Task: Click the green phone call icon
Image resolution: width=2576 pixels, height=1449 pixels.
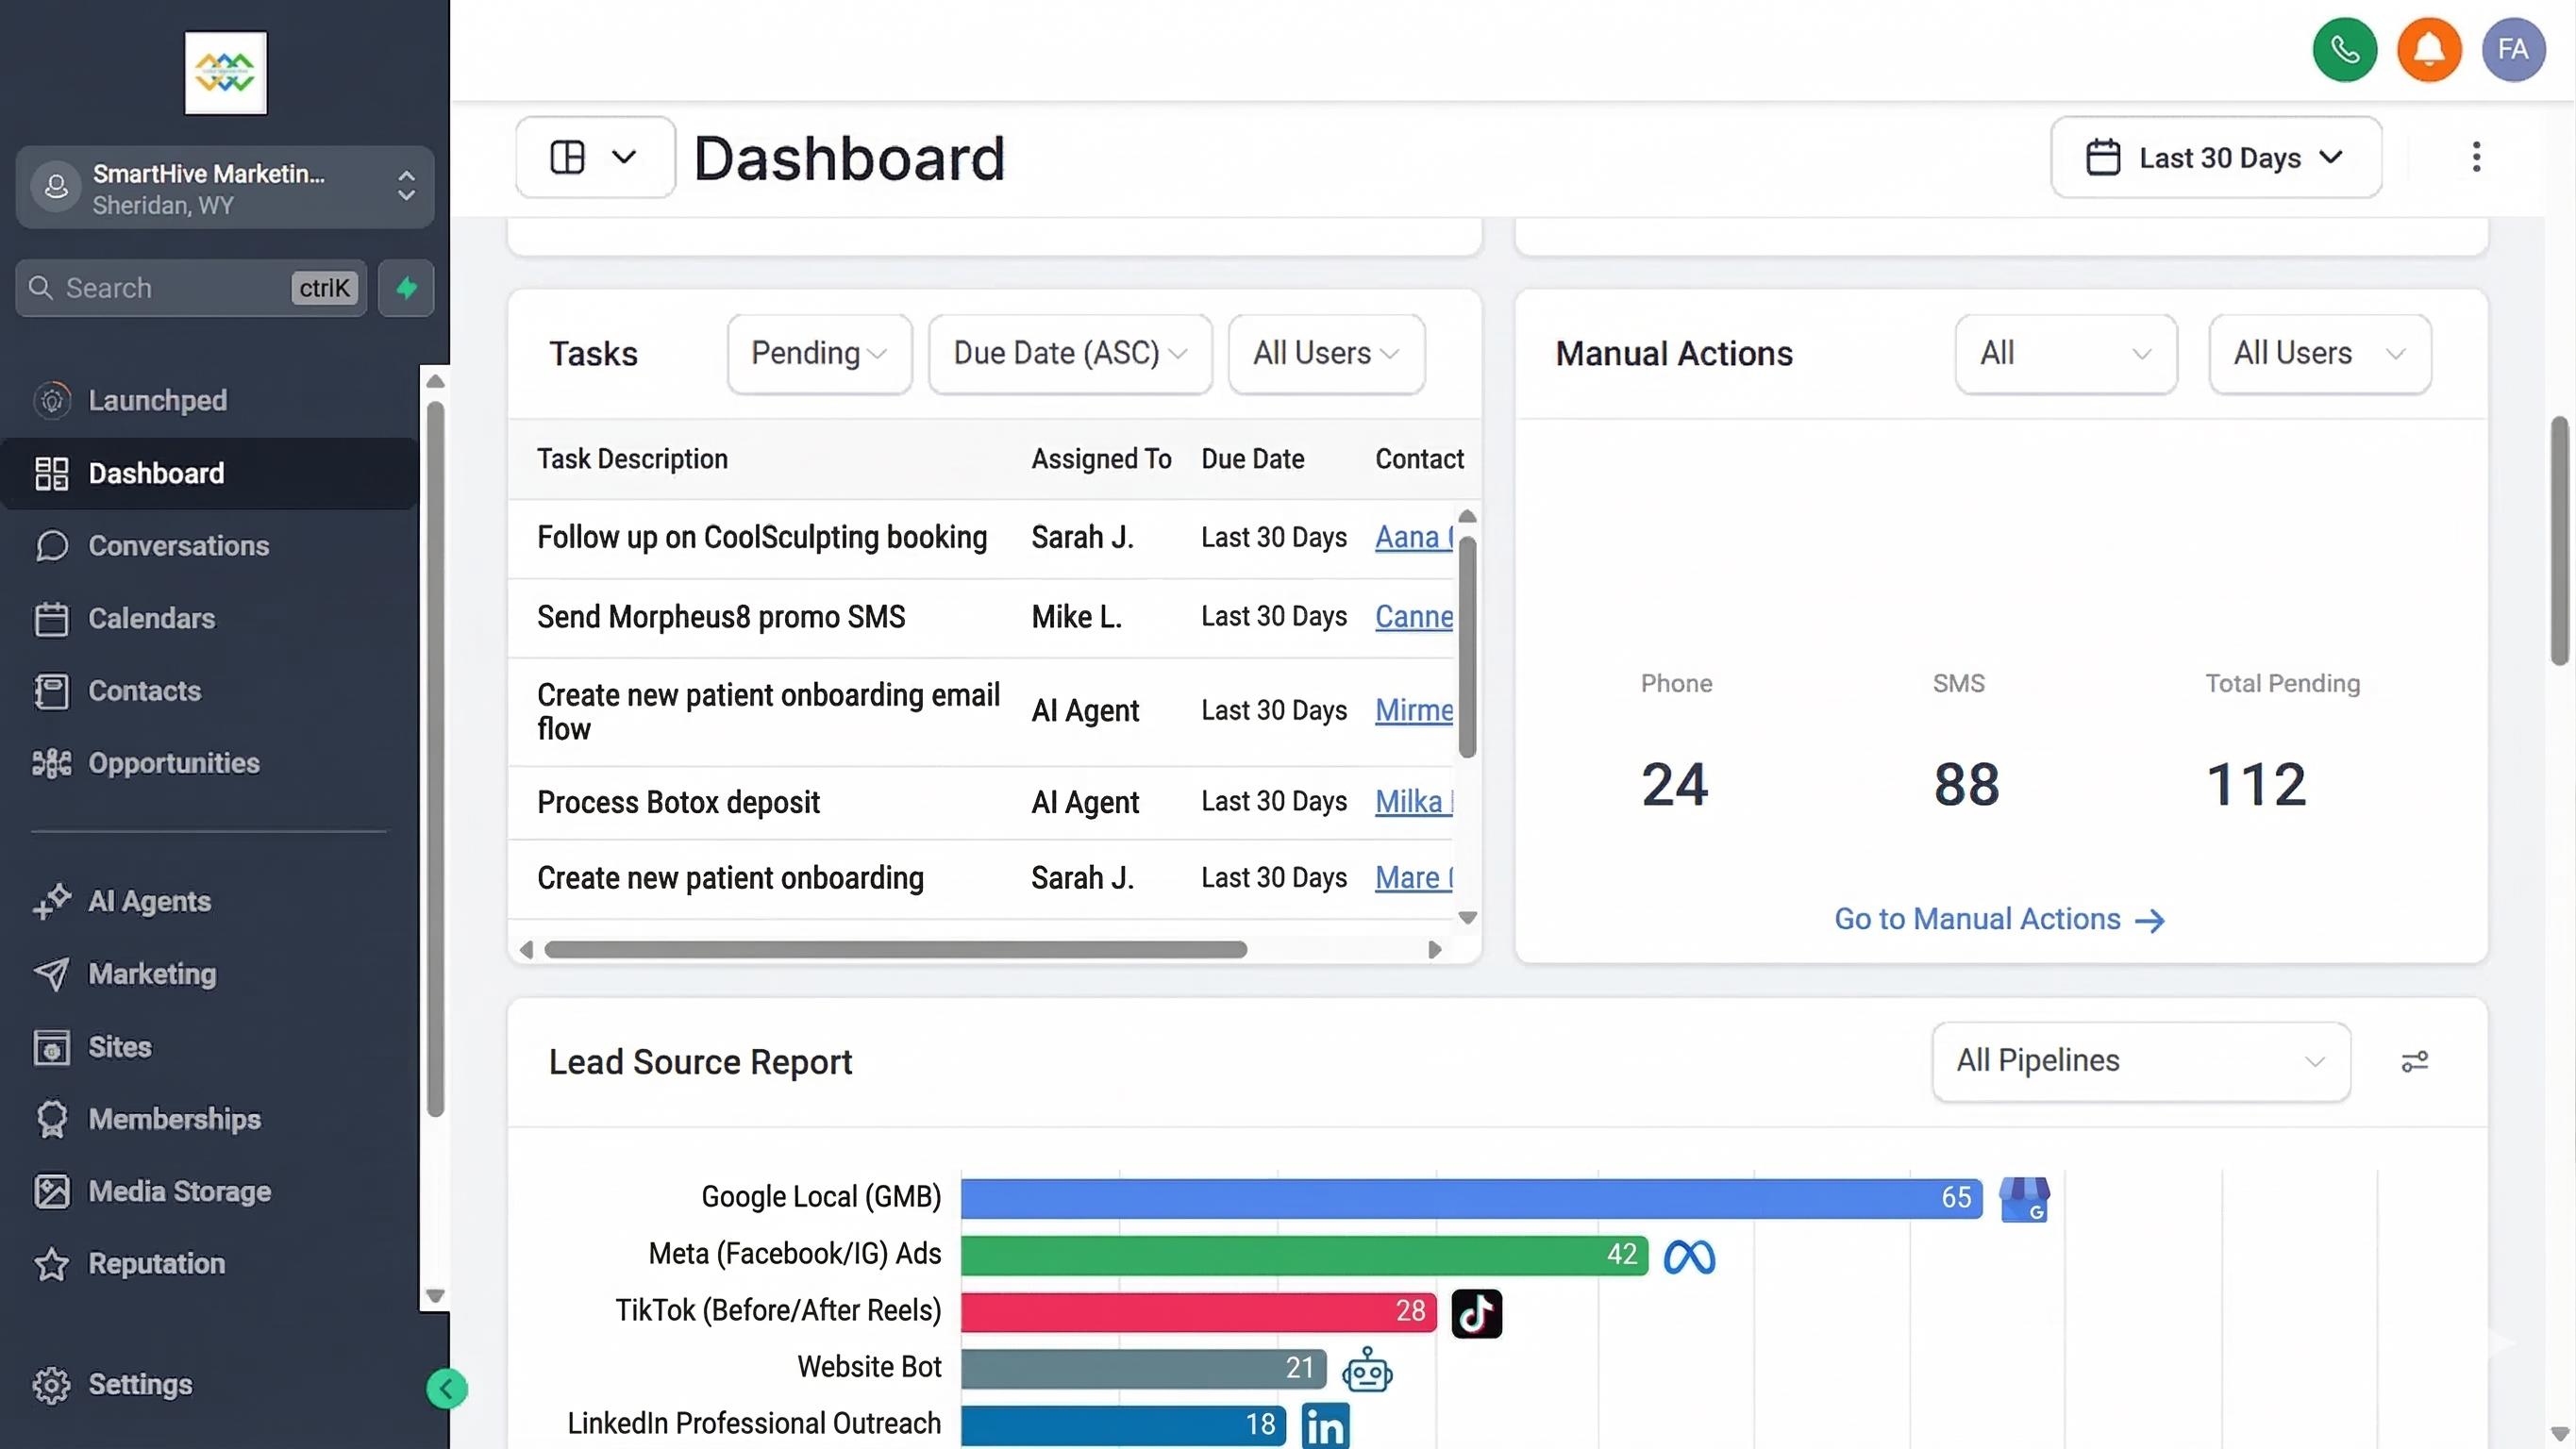Action: coord(2344,50)
